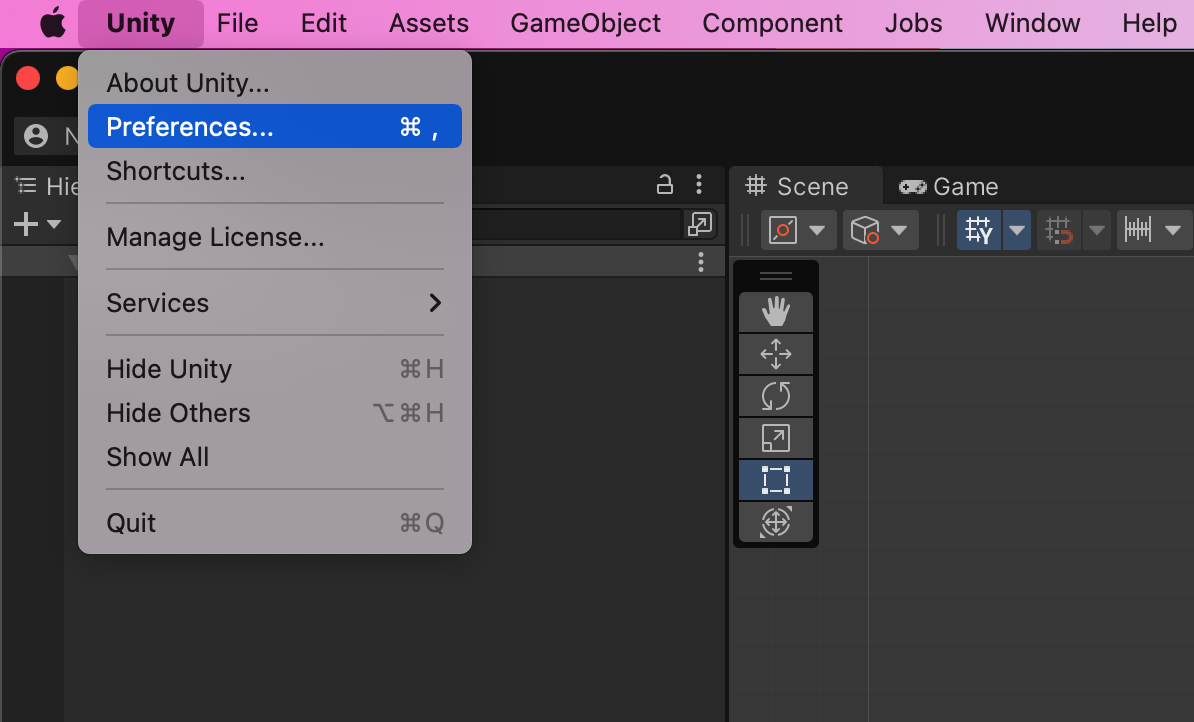Click the account profile icon
1194x722 pixels.
pos(36,136)
